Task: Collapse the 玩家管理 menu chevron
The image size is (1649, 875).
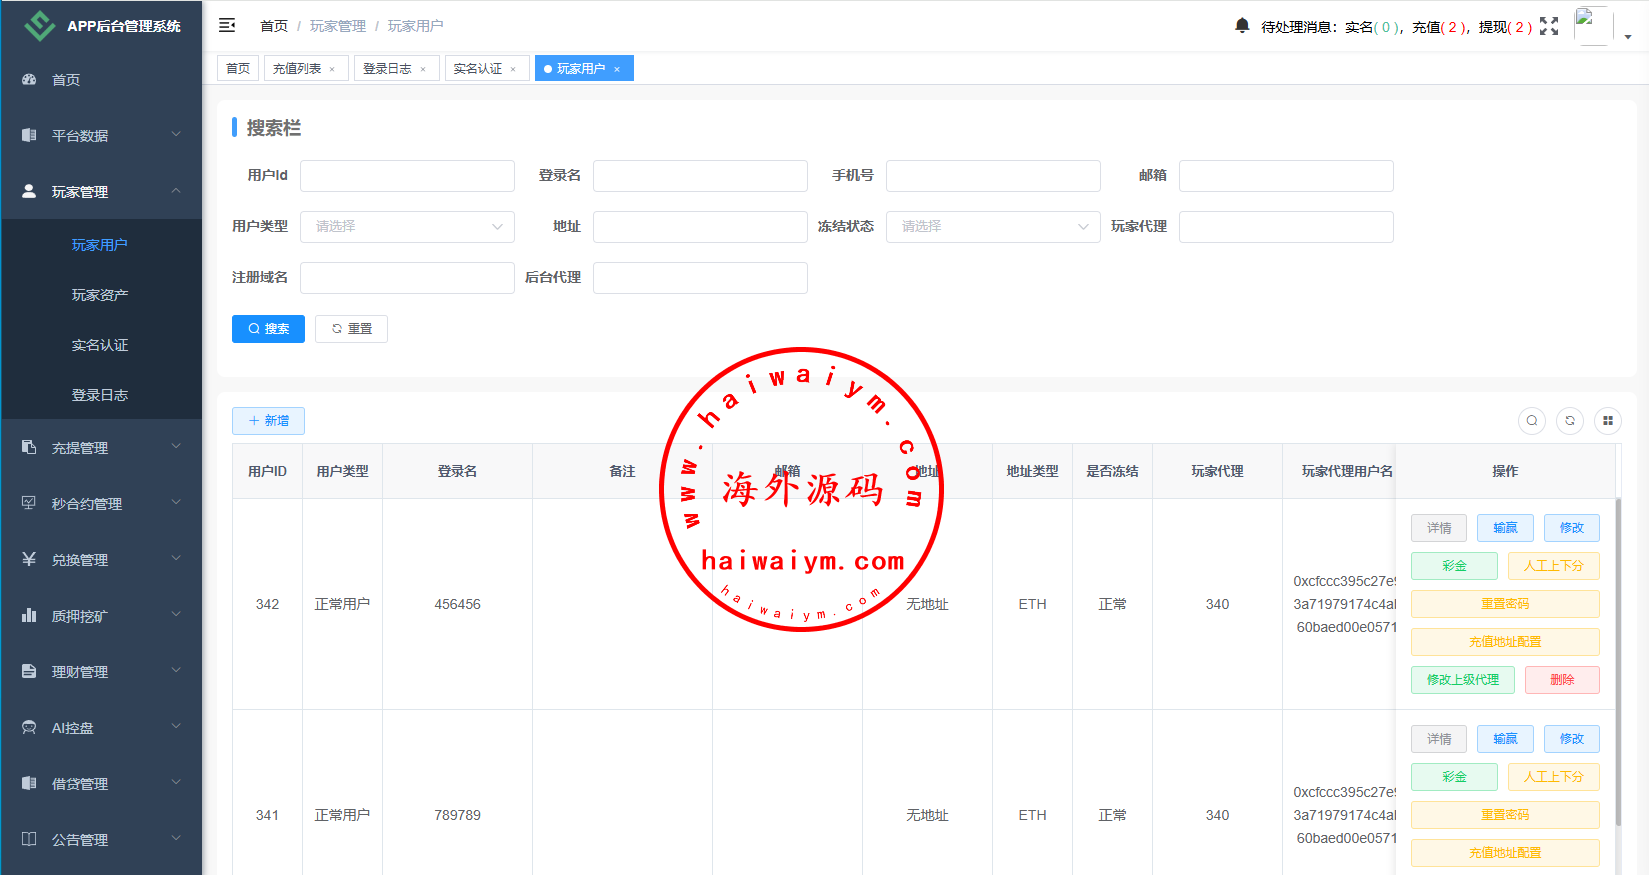Action: click(176, 190)
